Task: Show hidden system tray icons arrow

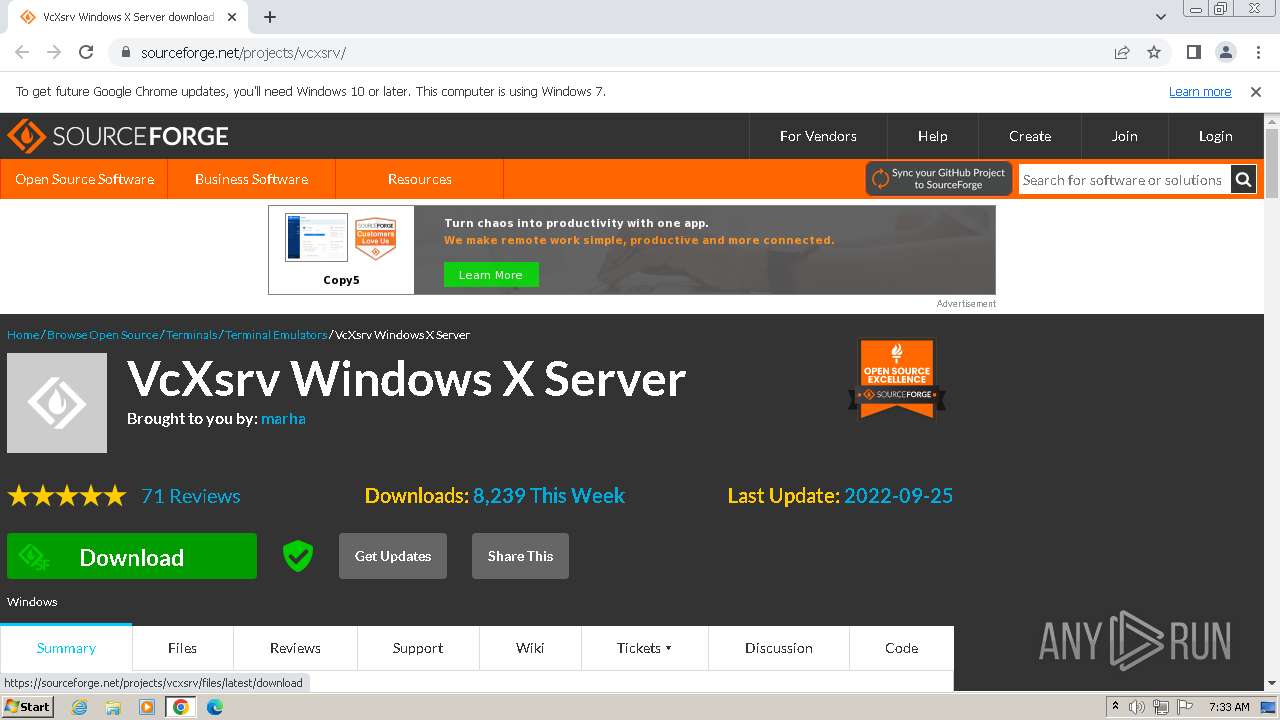Action: pyautogui.click(x=1115, y=707)
